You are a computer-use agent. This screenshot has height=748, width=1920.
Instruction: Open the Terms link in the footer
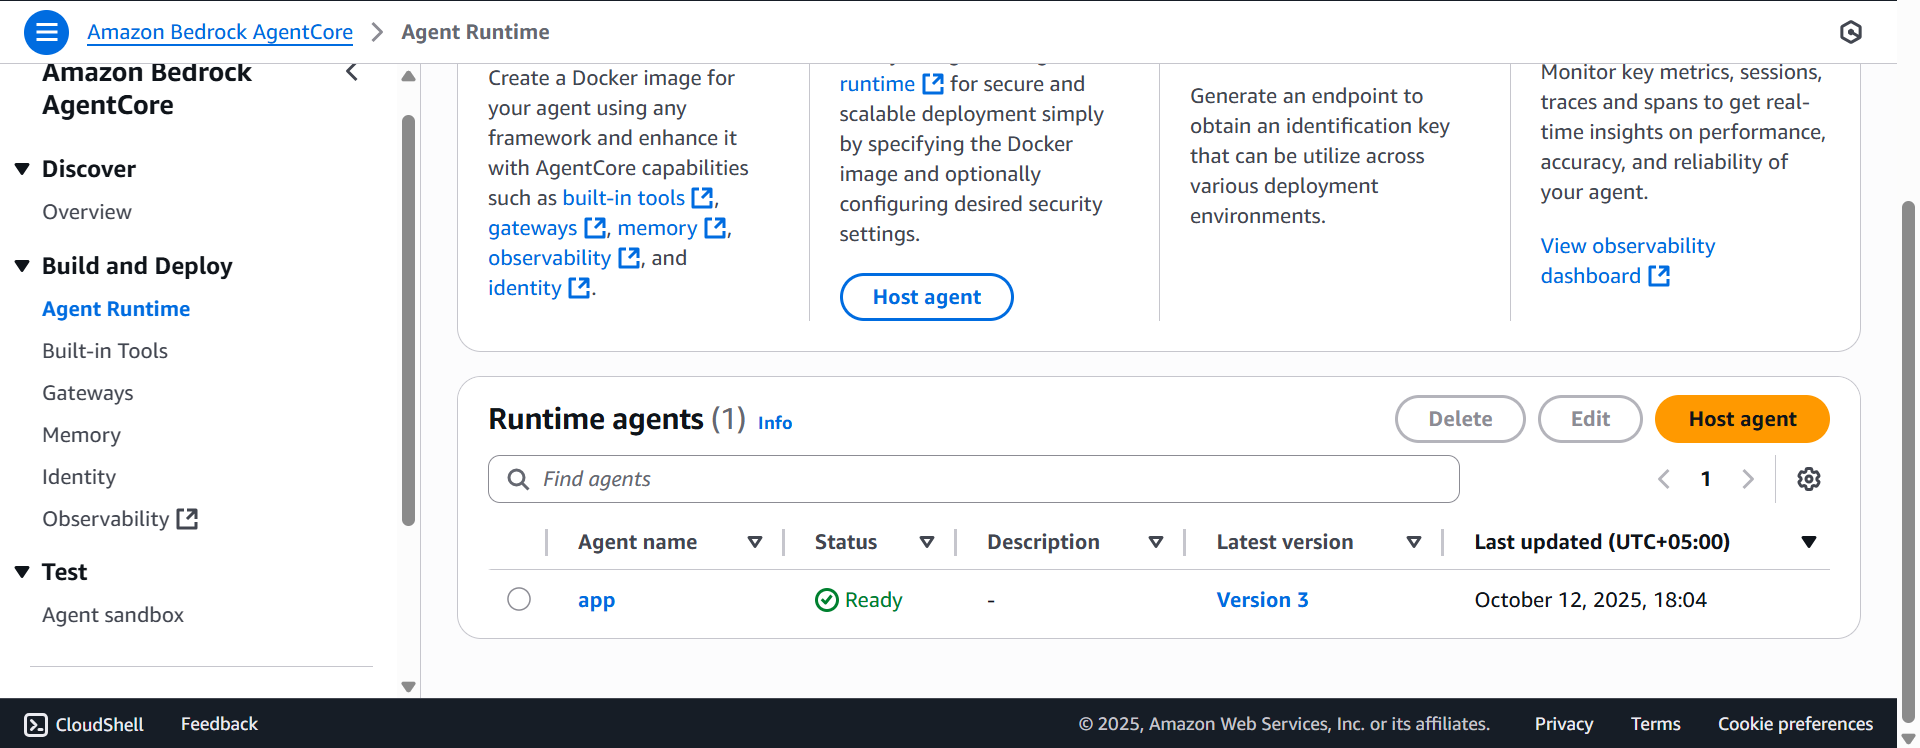pos(1655,724)
